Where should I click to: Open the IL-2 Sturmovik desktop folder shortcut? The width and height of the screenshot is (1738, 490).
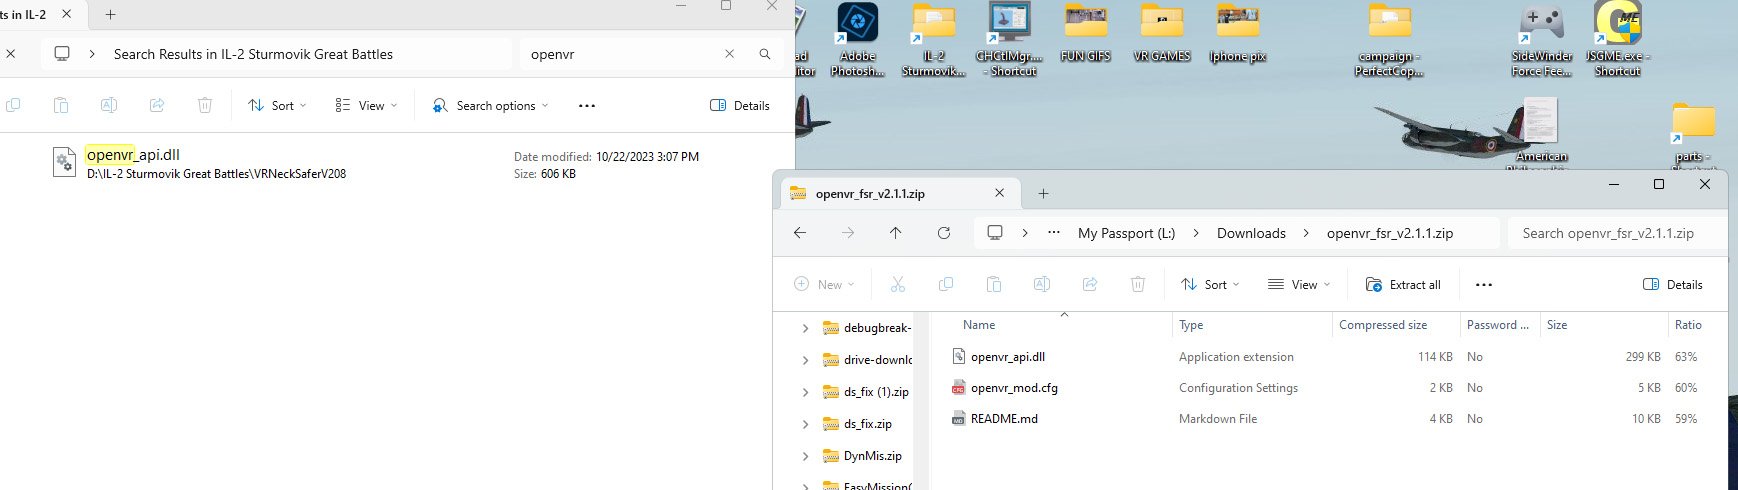(933, 40)
